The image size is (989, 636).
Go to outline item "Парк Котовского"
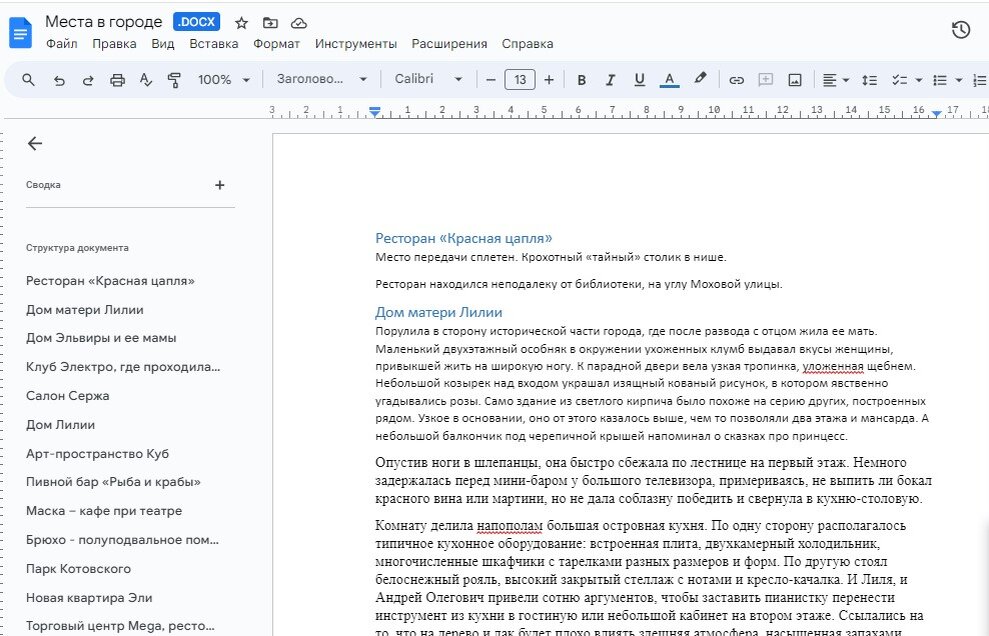coord(78,568)
